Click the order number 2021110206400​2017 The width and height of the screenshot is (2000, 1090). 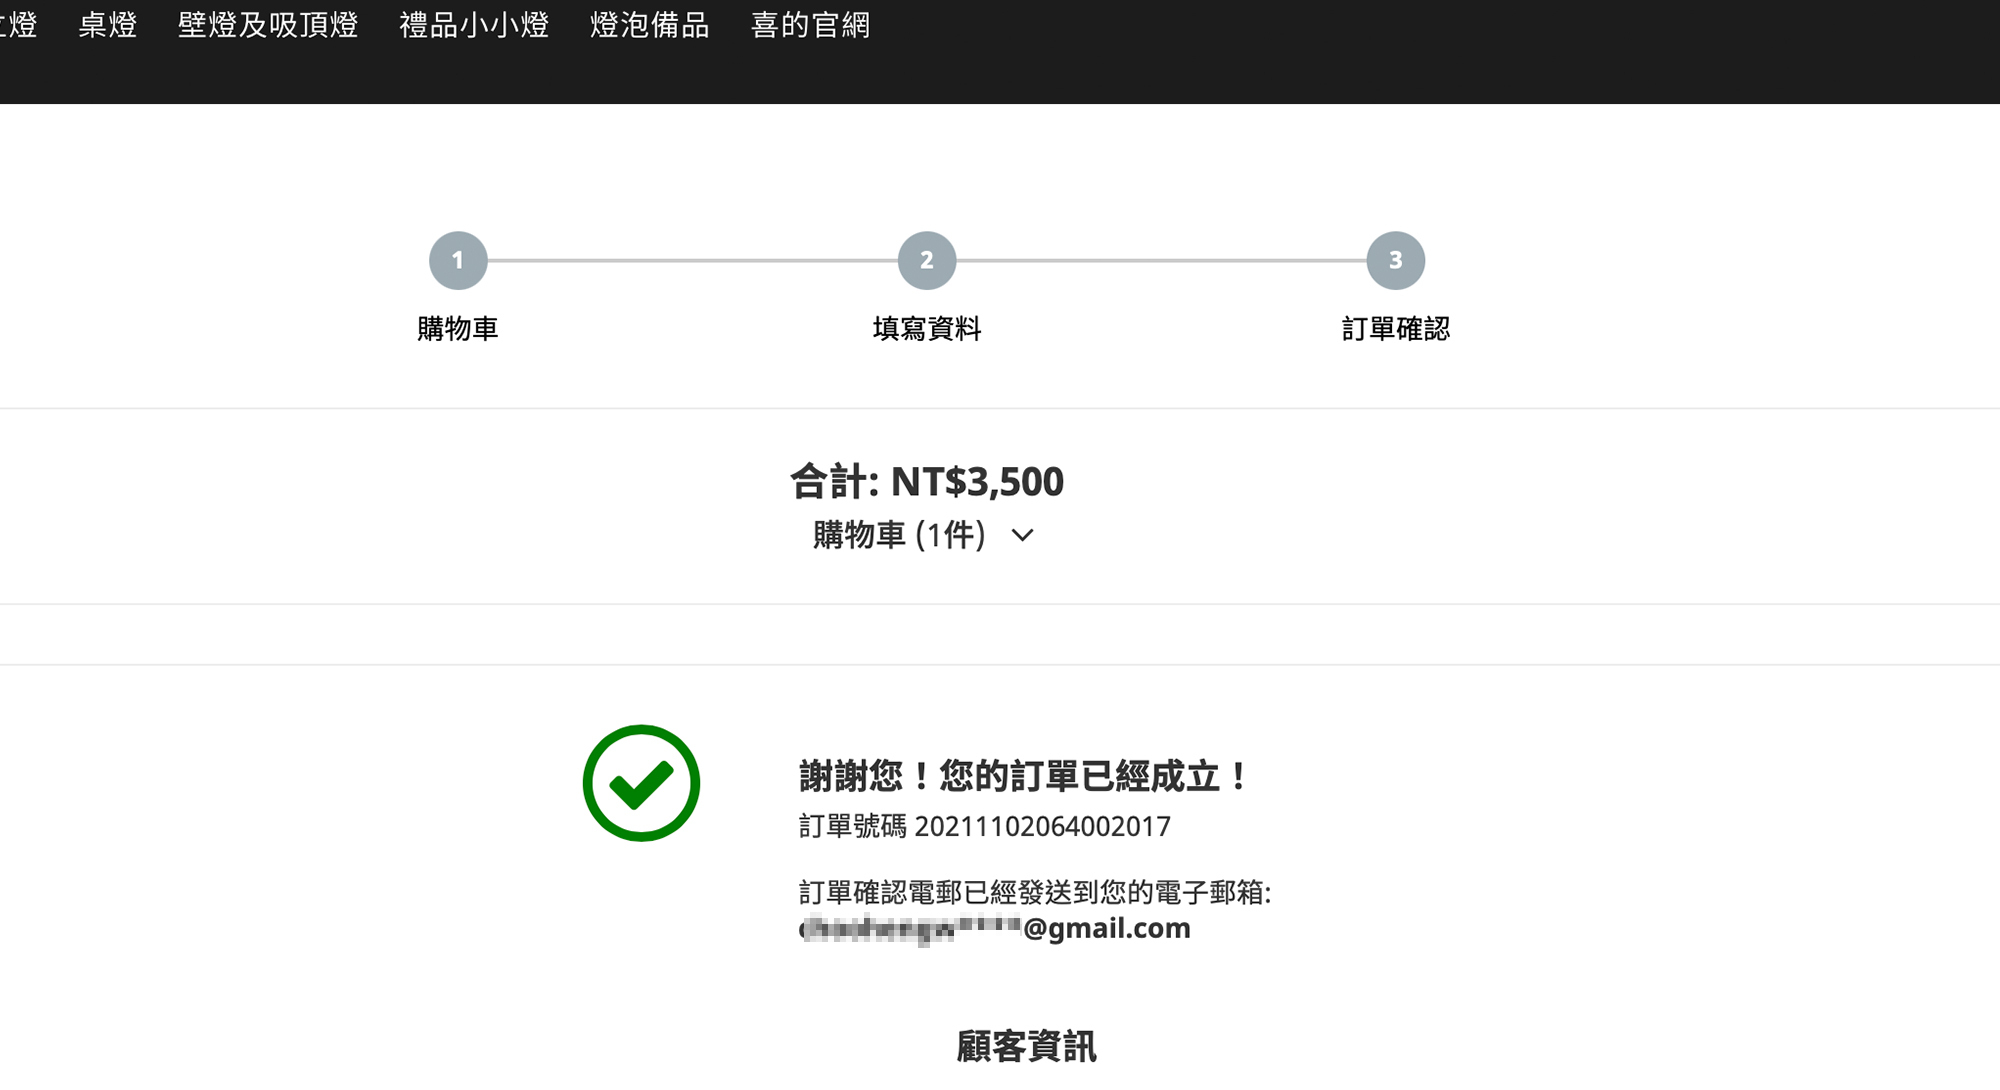pyautogui.click(x=1042, y=827)
